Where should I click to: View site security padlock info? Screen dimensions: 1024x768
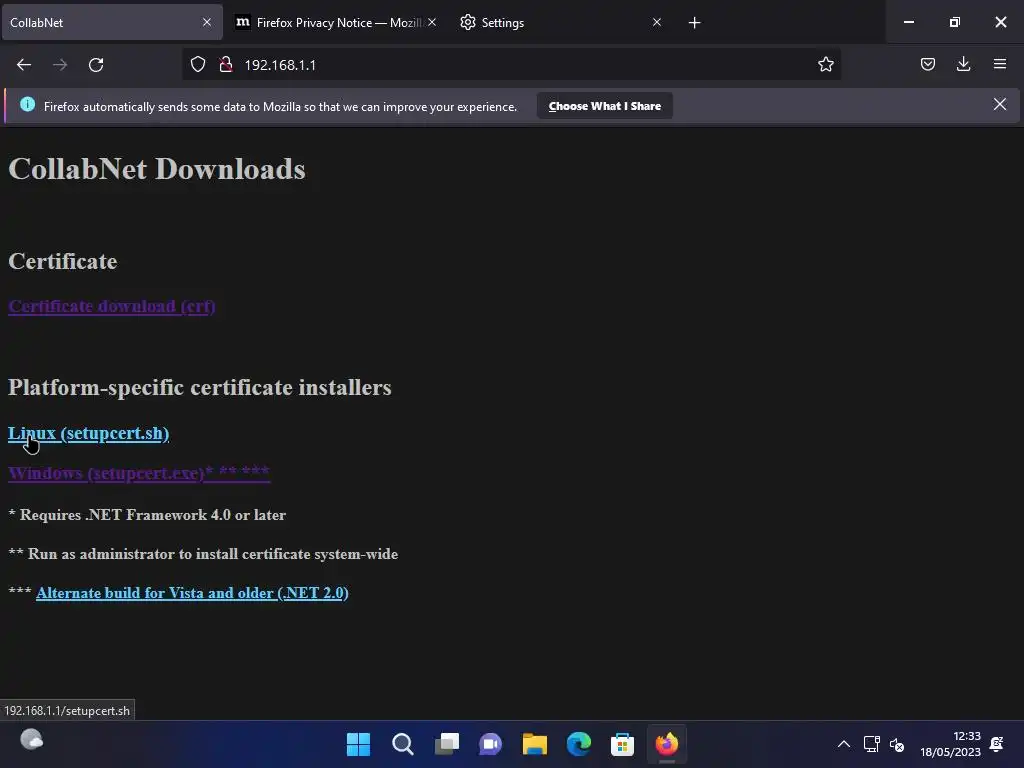[226, 65]
